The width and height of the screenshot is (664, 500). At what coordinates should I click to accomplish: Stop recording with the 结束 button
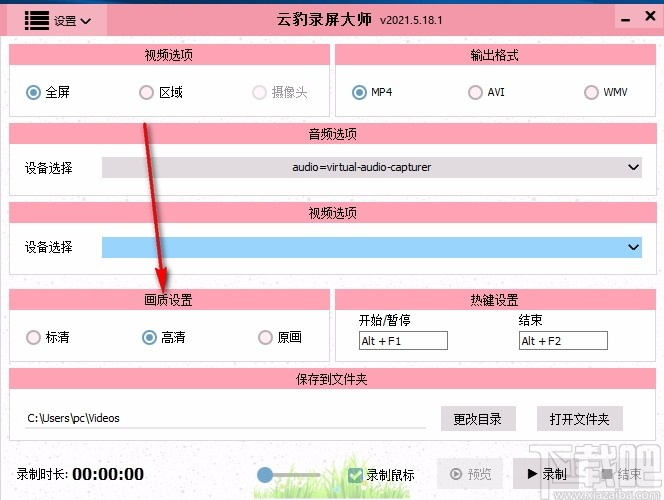(621, 474)
